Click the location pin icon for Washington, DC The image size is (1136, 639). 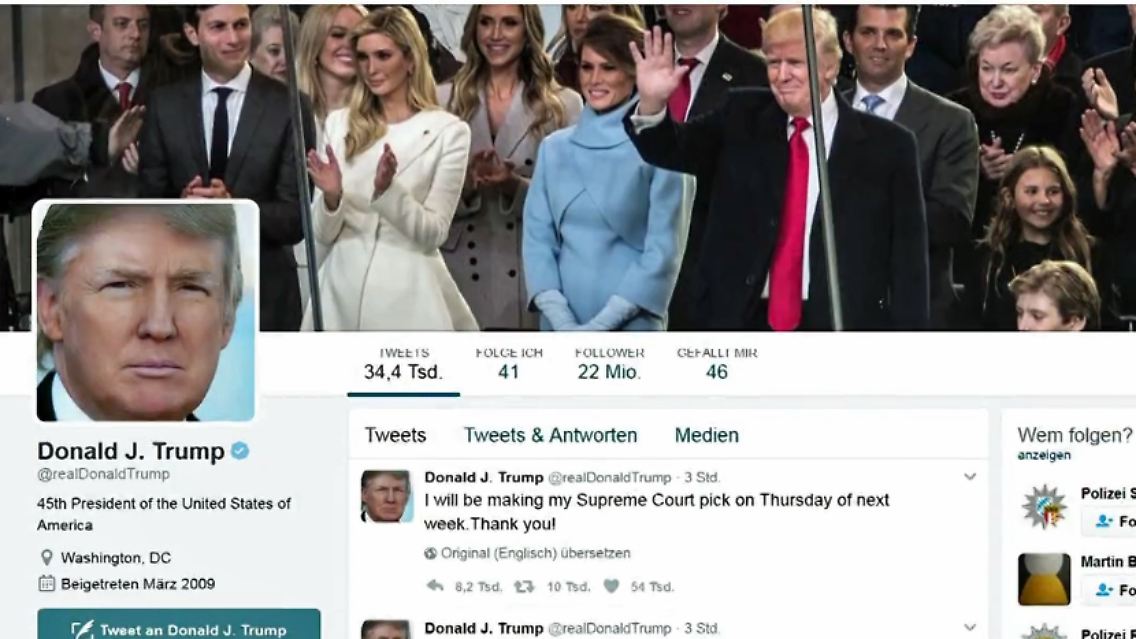[46, 558]
